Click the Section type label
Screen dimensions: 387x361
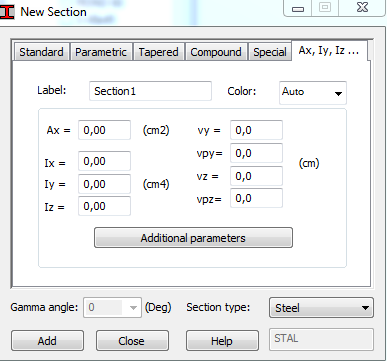(x=218, y=307)
